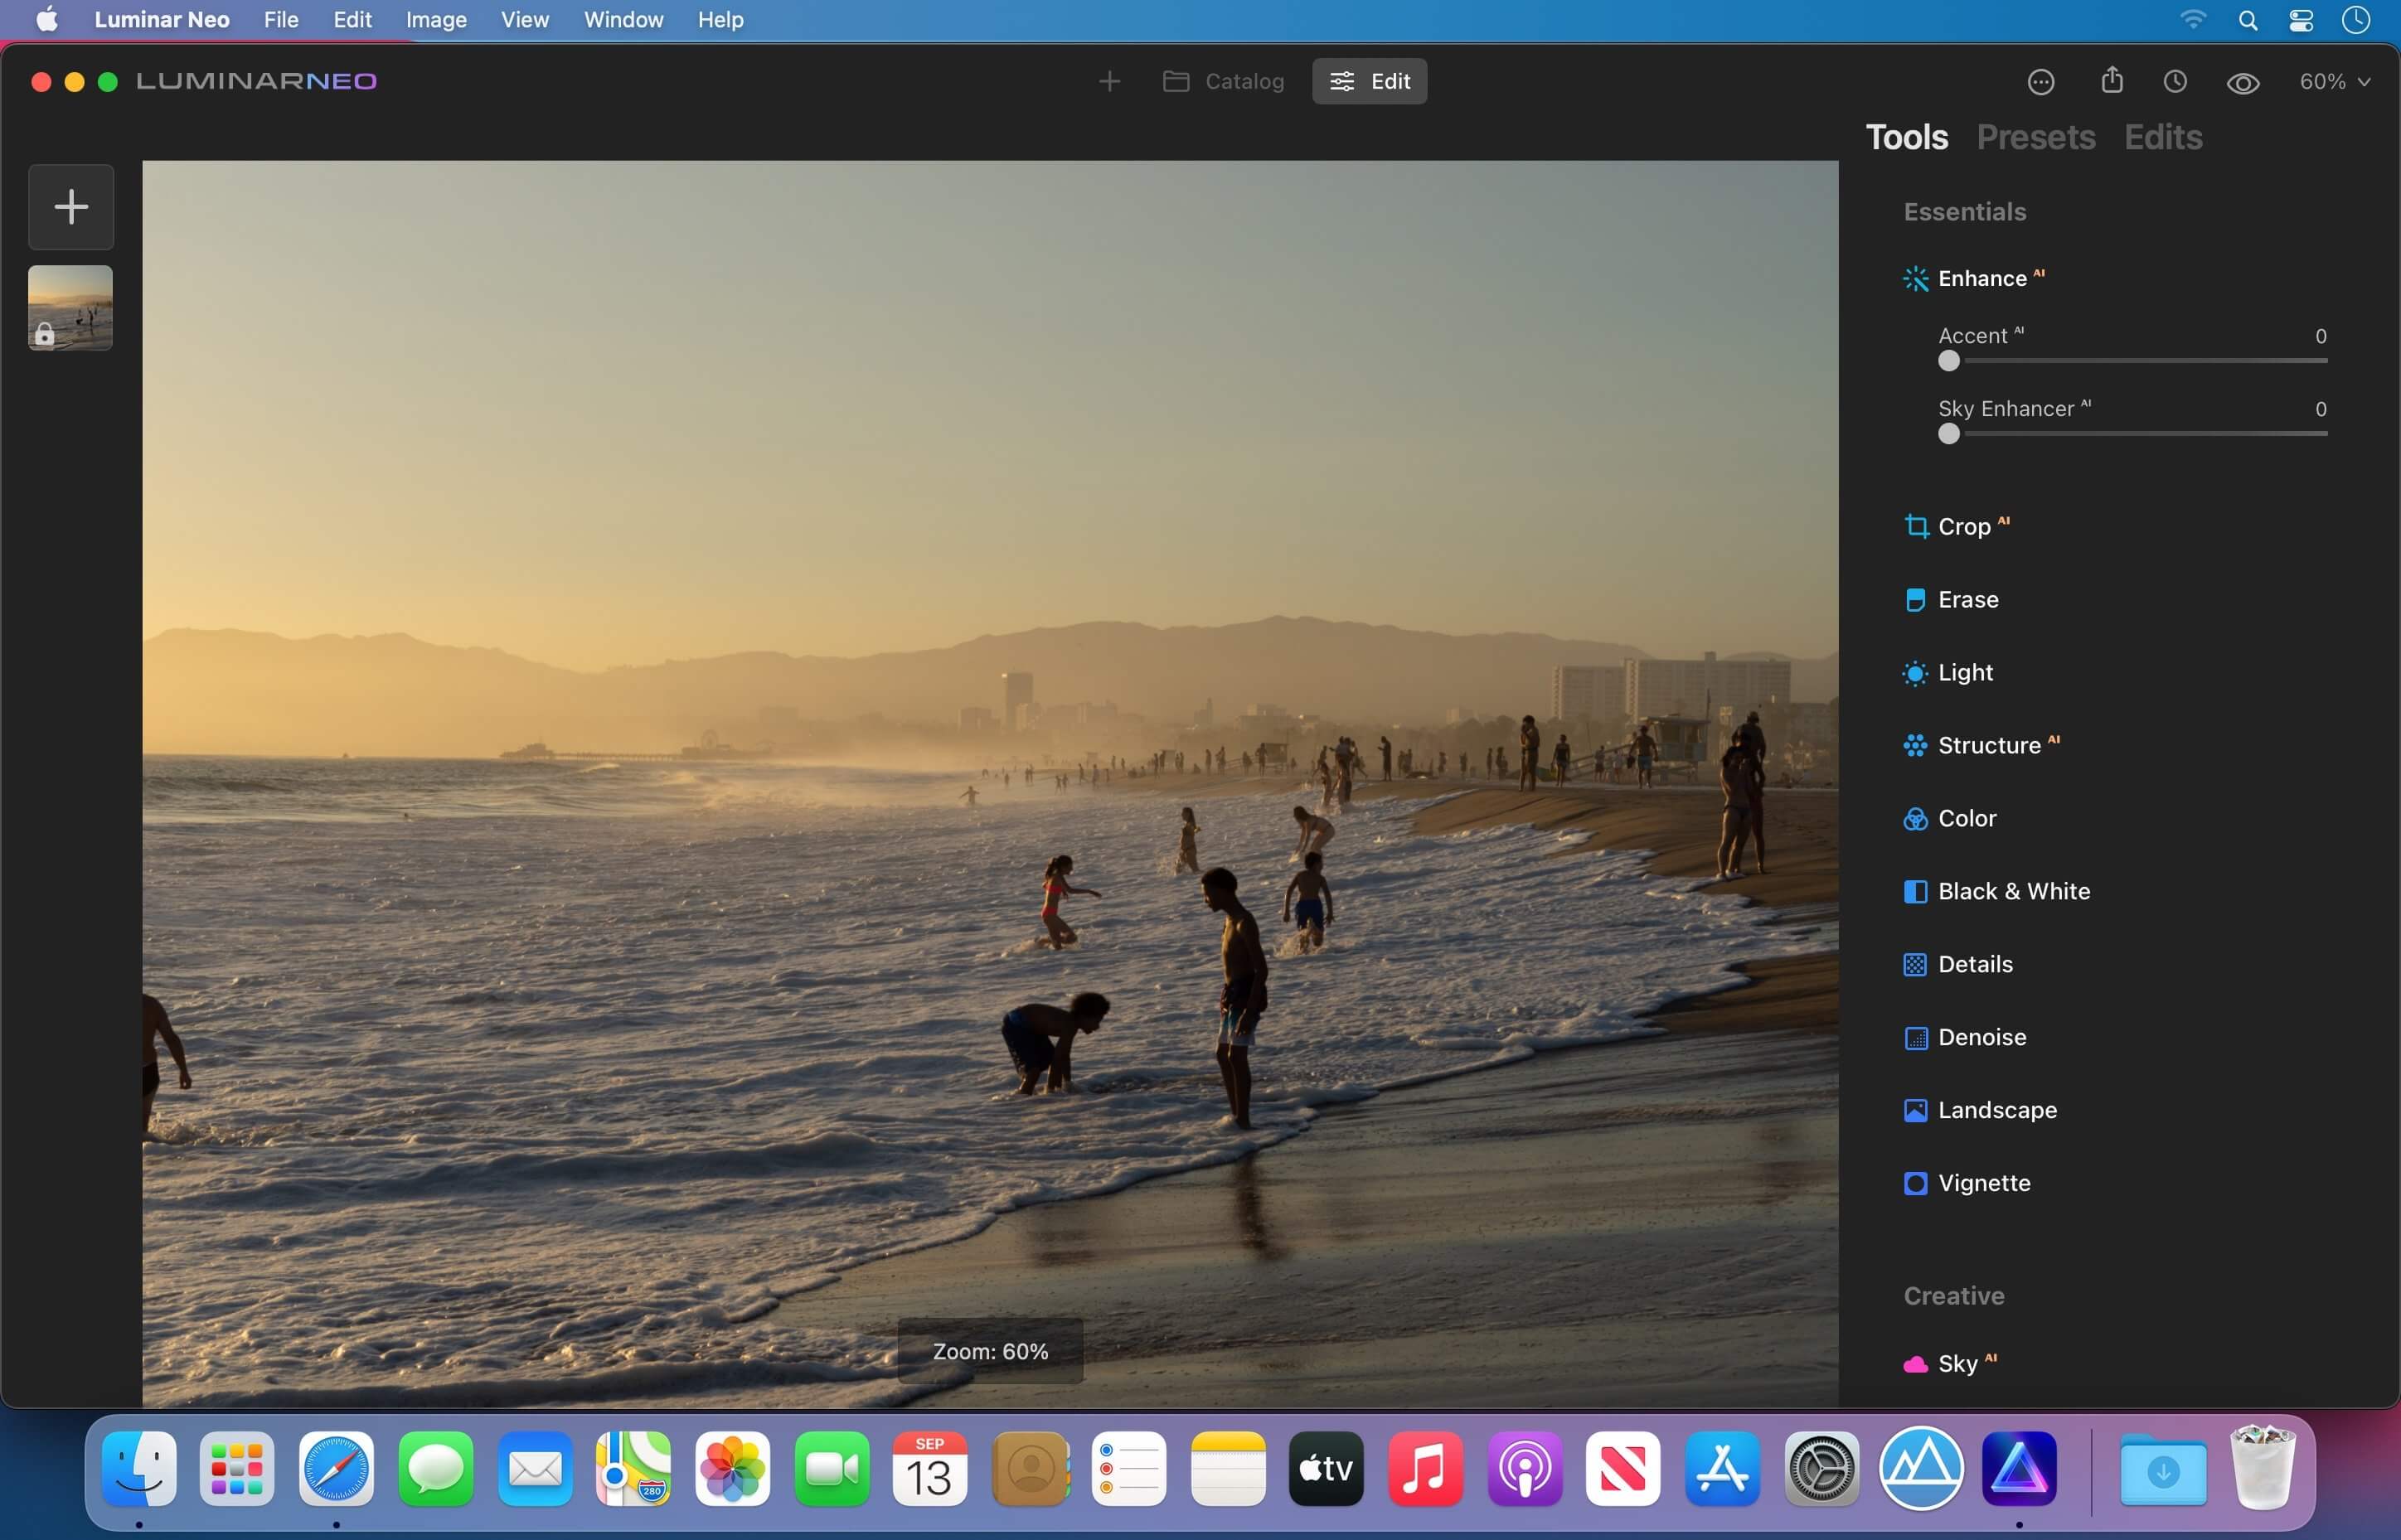This screenshot has height=1540, width=2401.
Task: Click the share/export icon in top bar
Action: (x=2111, y=81)
